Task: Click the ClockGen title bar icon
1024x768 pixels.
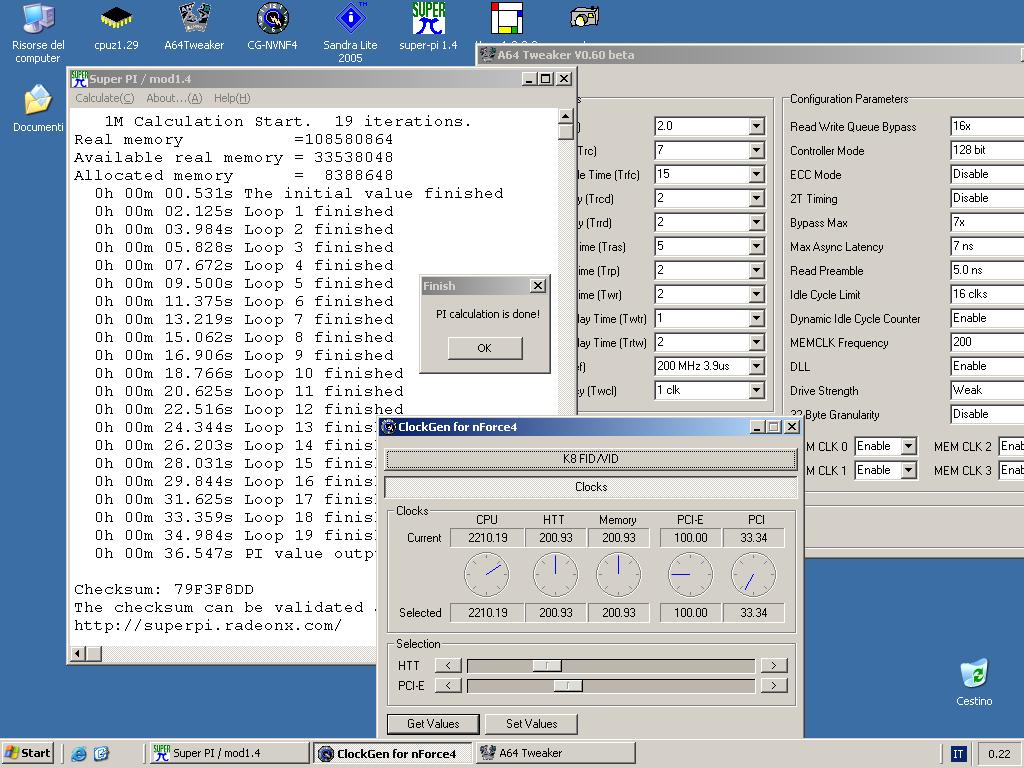Action: 389,427
